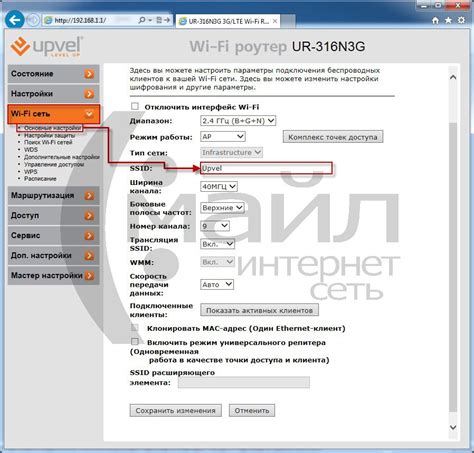This screenshot has height=453, width=474.
Task: Enable универсального репитера mode checkbox
Action: [135, 342]
